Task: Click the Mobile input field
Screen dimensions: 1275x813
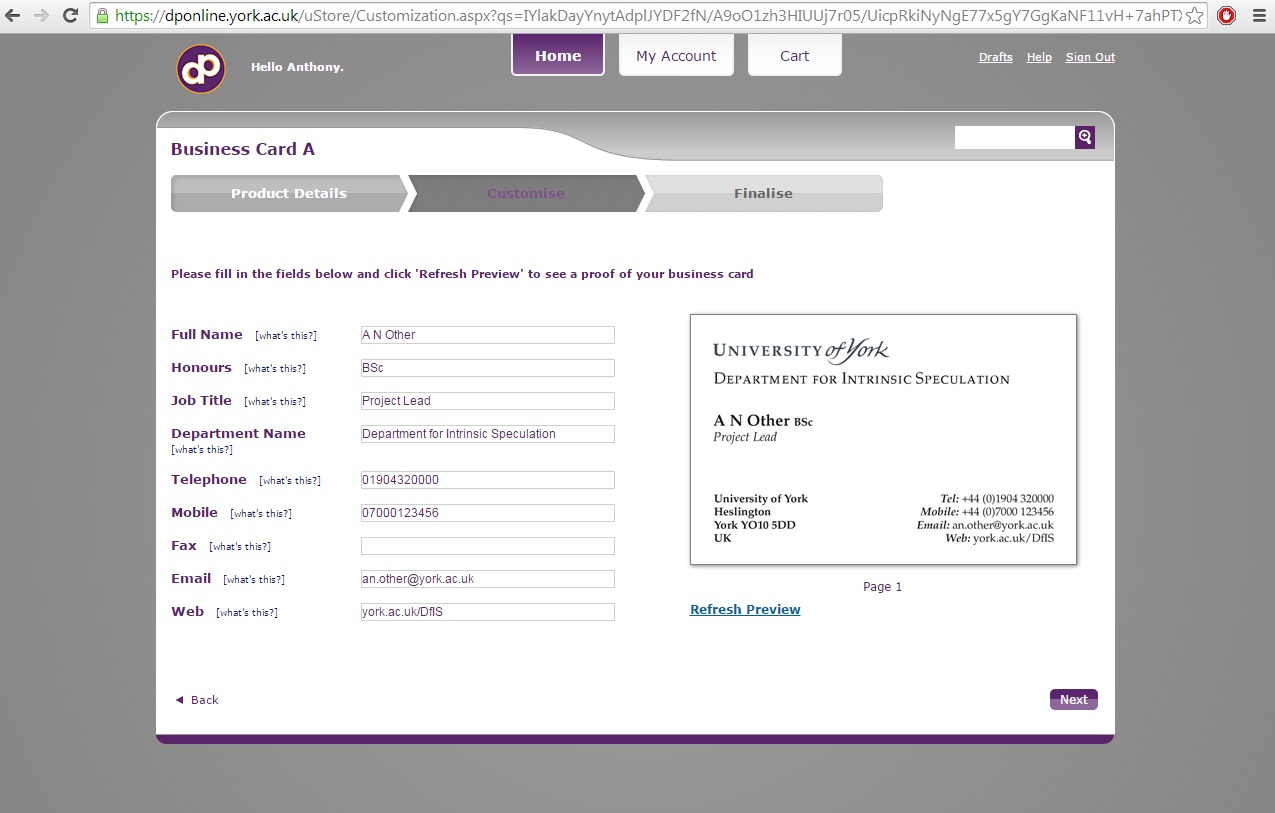Action: [x=488, y=513]
